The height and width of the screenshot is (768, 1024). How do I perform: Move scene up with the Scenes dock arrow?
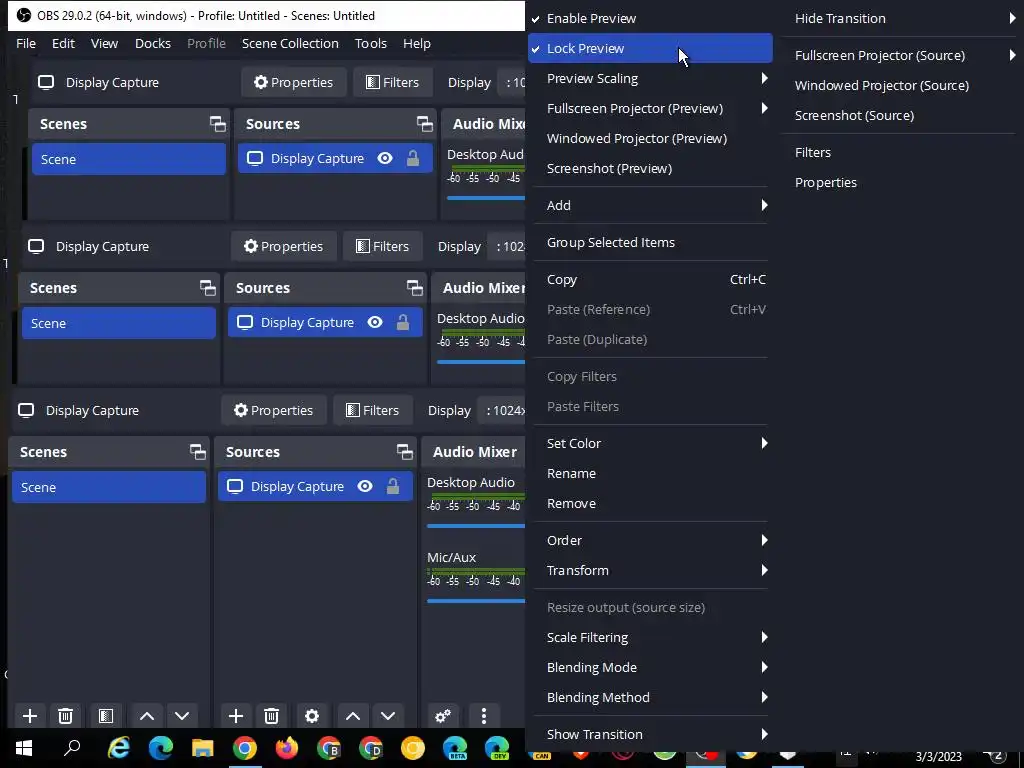[147, 716]
